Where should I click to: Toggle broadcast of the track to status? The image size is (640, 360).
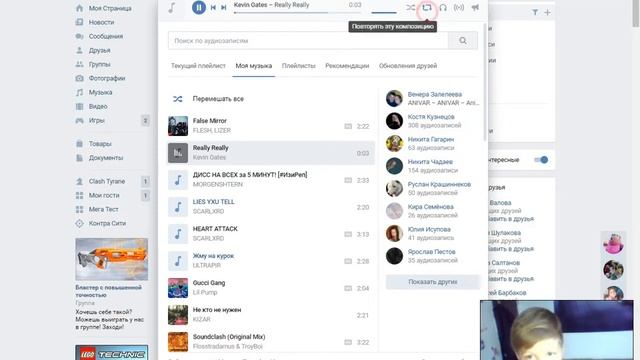click(x=459, y=7)
